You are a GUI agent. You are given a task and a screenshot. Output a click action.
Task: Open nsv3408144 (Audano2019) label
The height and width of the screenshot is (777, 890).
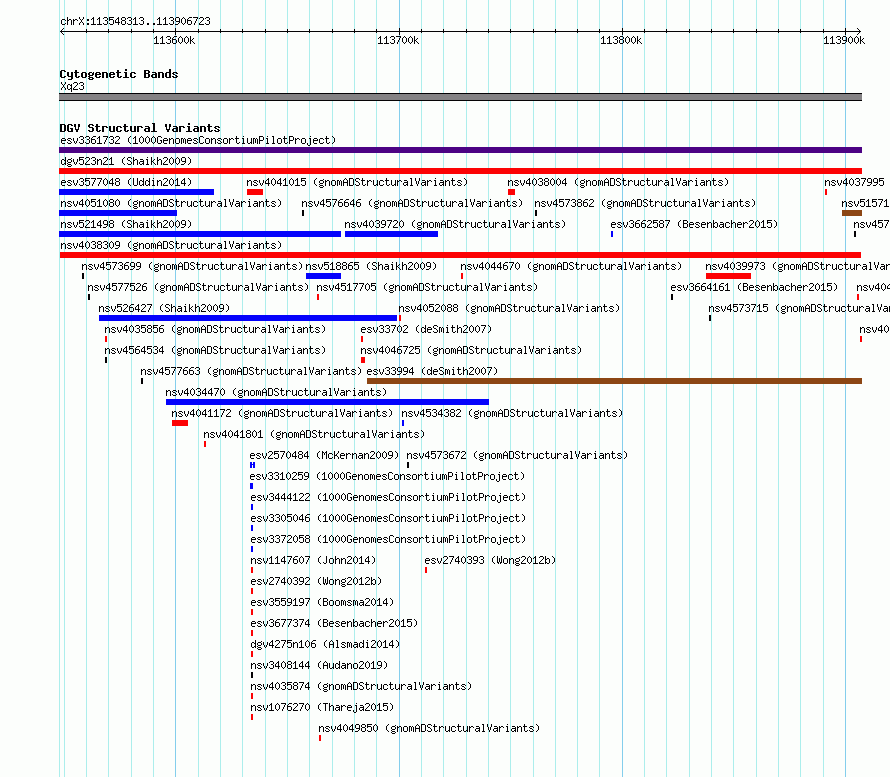319,665
